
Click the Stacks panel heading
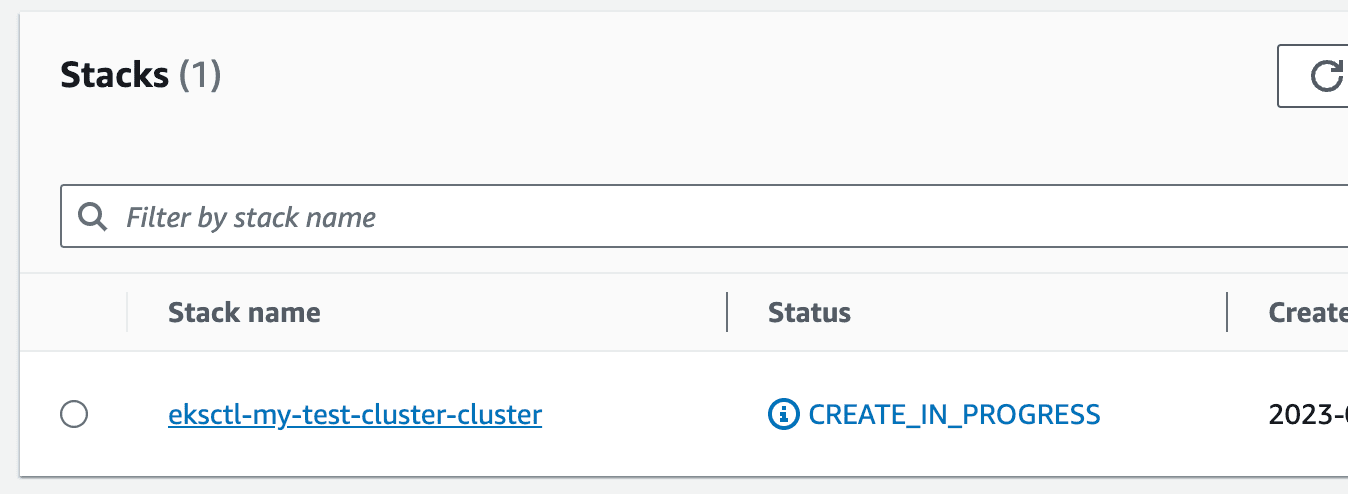click(x=114, y=75)
